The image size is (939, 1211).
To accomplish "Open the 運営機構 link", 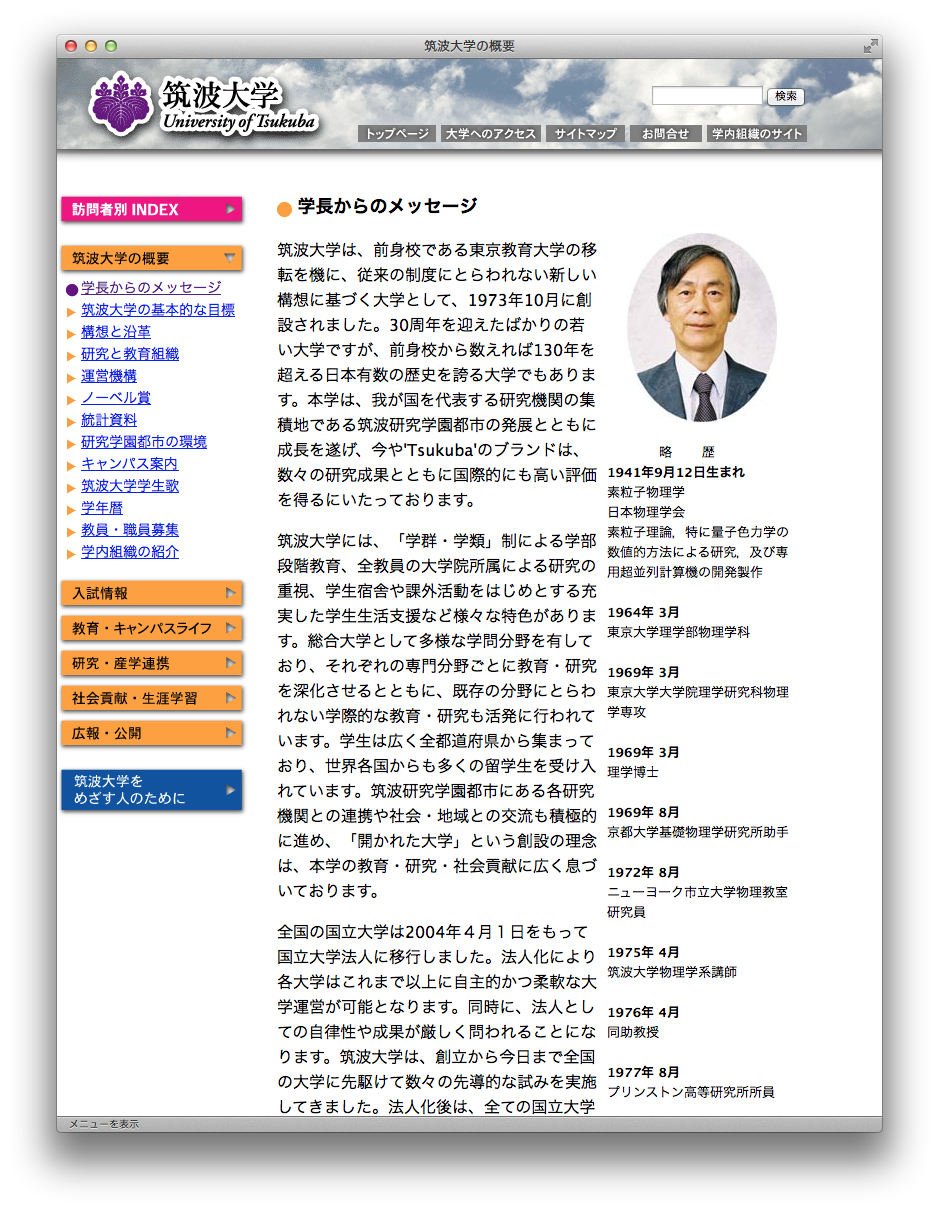I will [109, 376].
